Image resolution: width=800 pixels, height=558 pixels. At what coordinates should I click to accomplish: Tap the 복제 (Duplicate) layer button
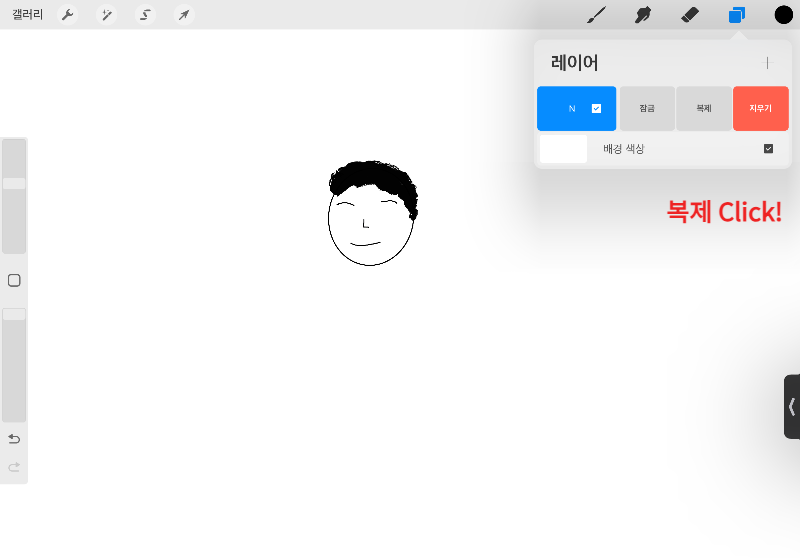pyautogui.click(x=704, y=108)
